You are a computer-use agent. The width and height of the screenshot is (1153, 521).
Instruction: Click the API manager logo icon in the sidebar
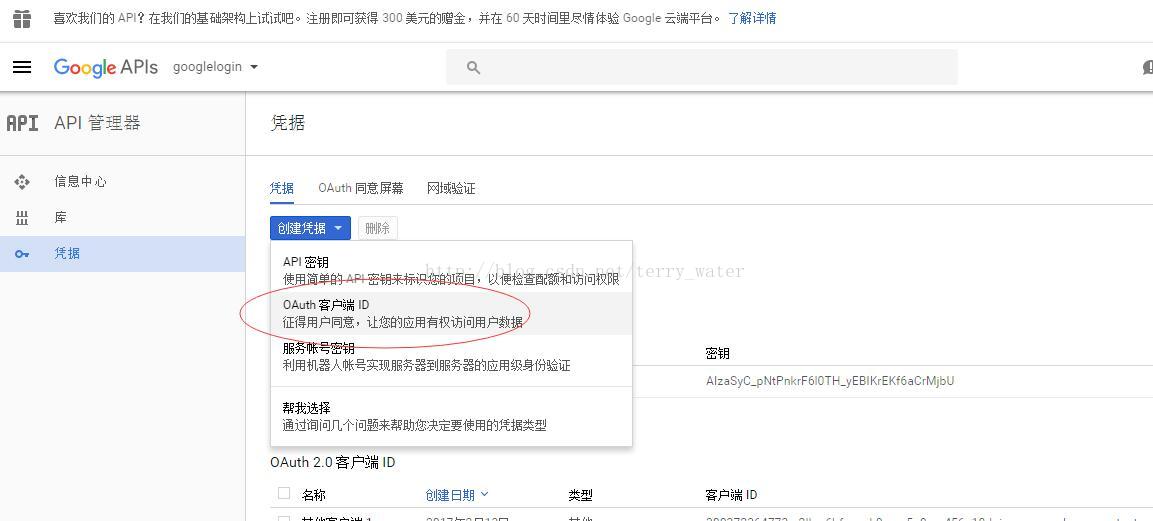[x=22, y=123]
